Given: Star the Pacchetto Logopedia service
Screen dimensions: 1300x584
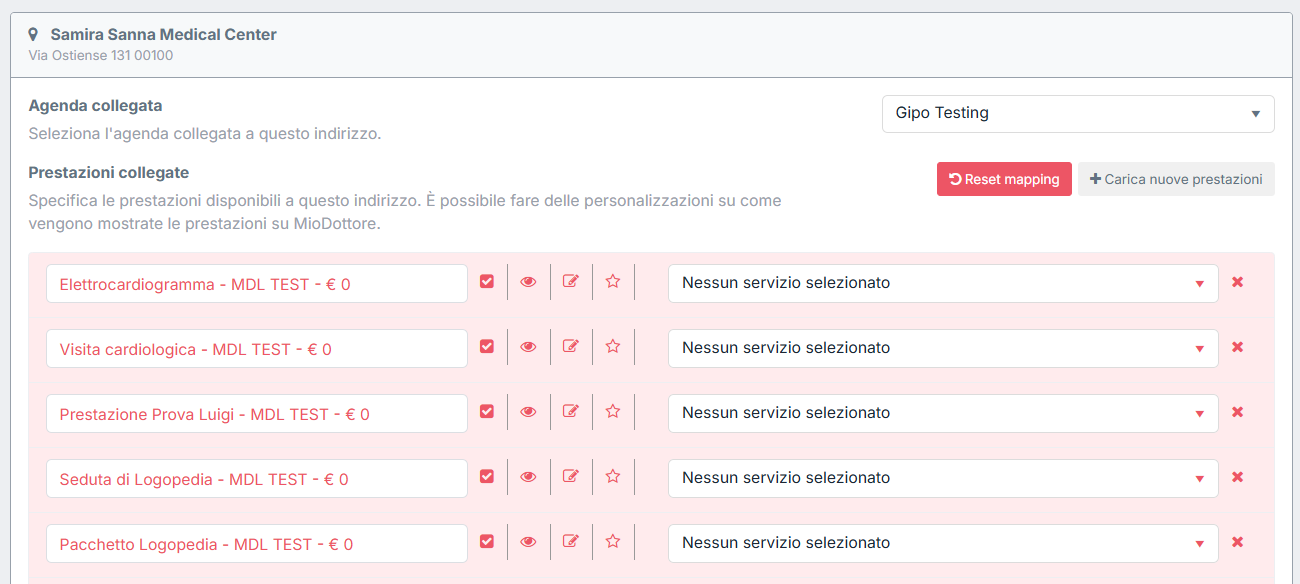Looking at the screenshot, I should tap(613, 542).
